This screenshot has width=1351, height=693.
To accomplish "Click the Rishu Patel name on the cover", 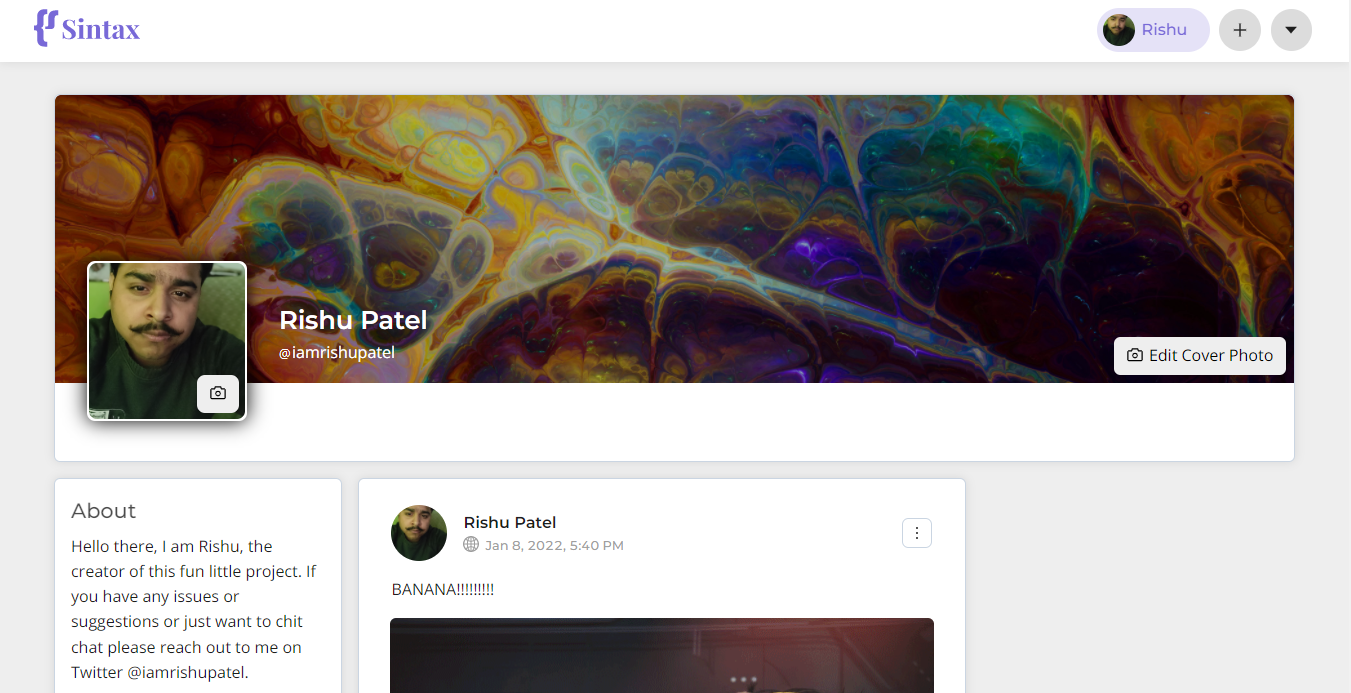I will (353, 320).
